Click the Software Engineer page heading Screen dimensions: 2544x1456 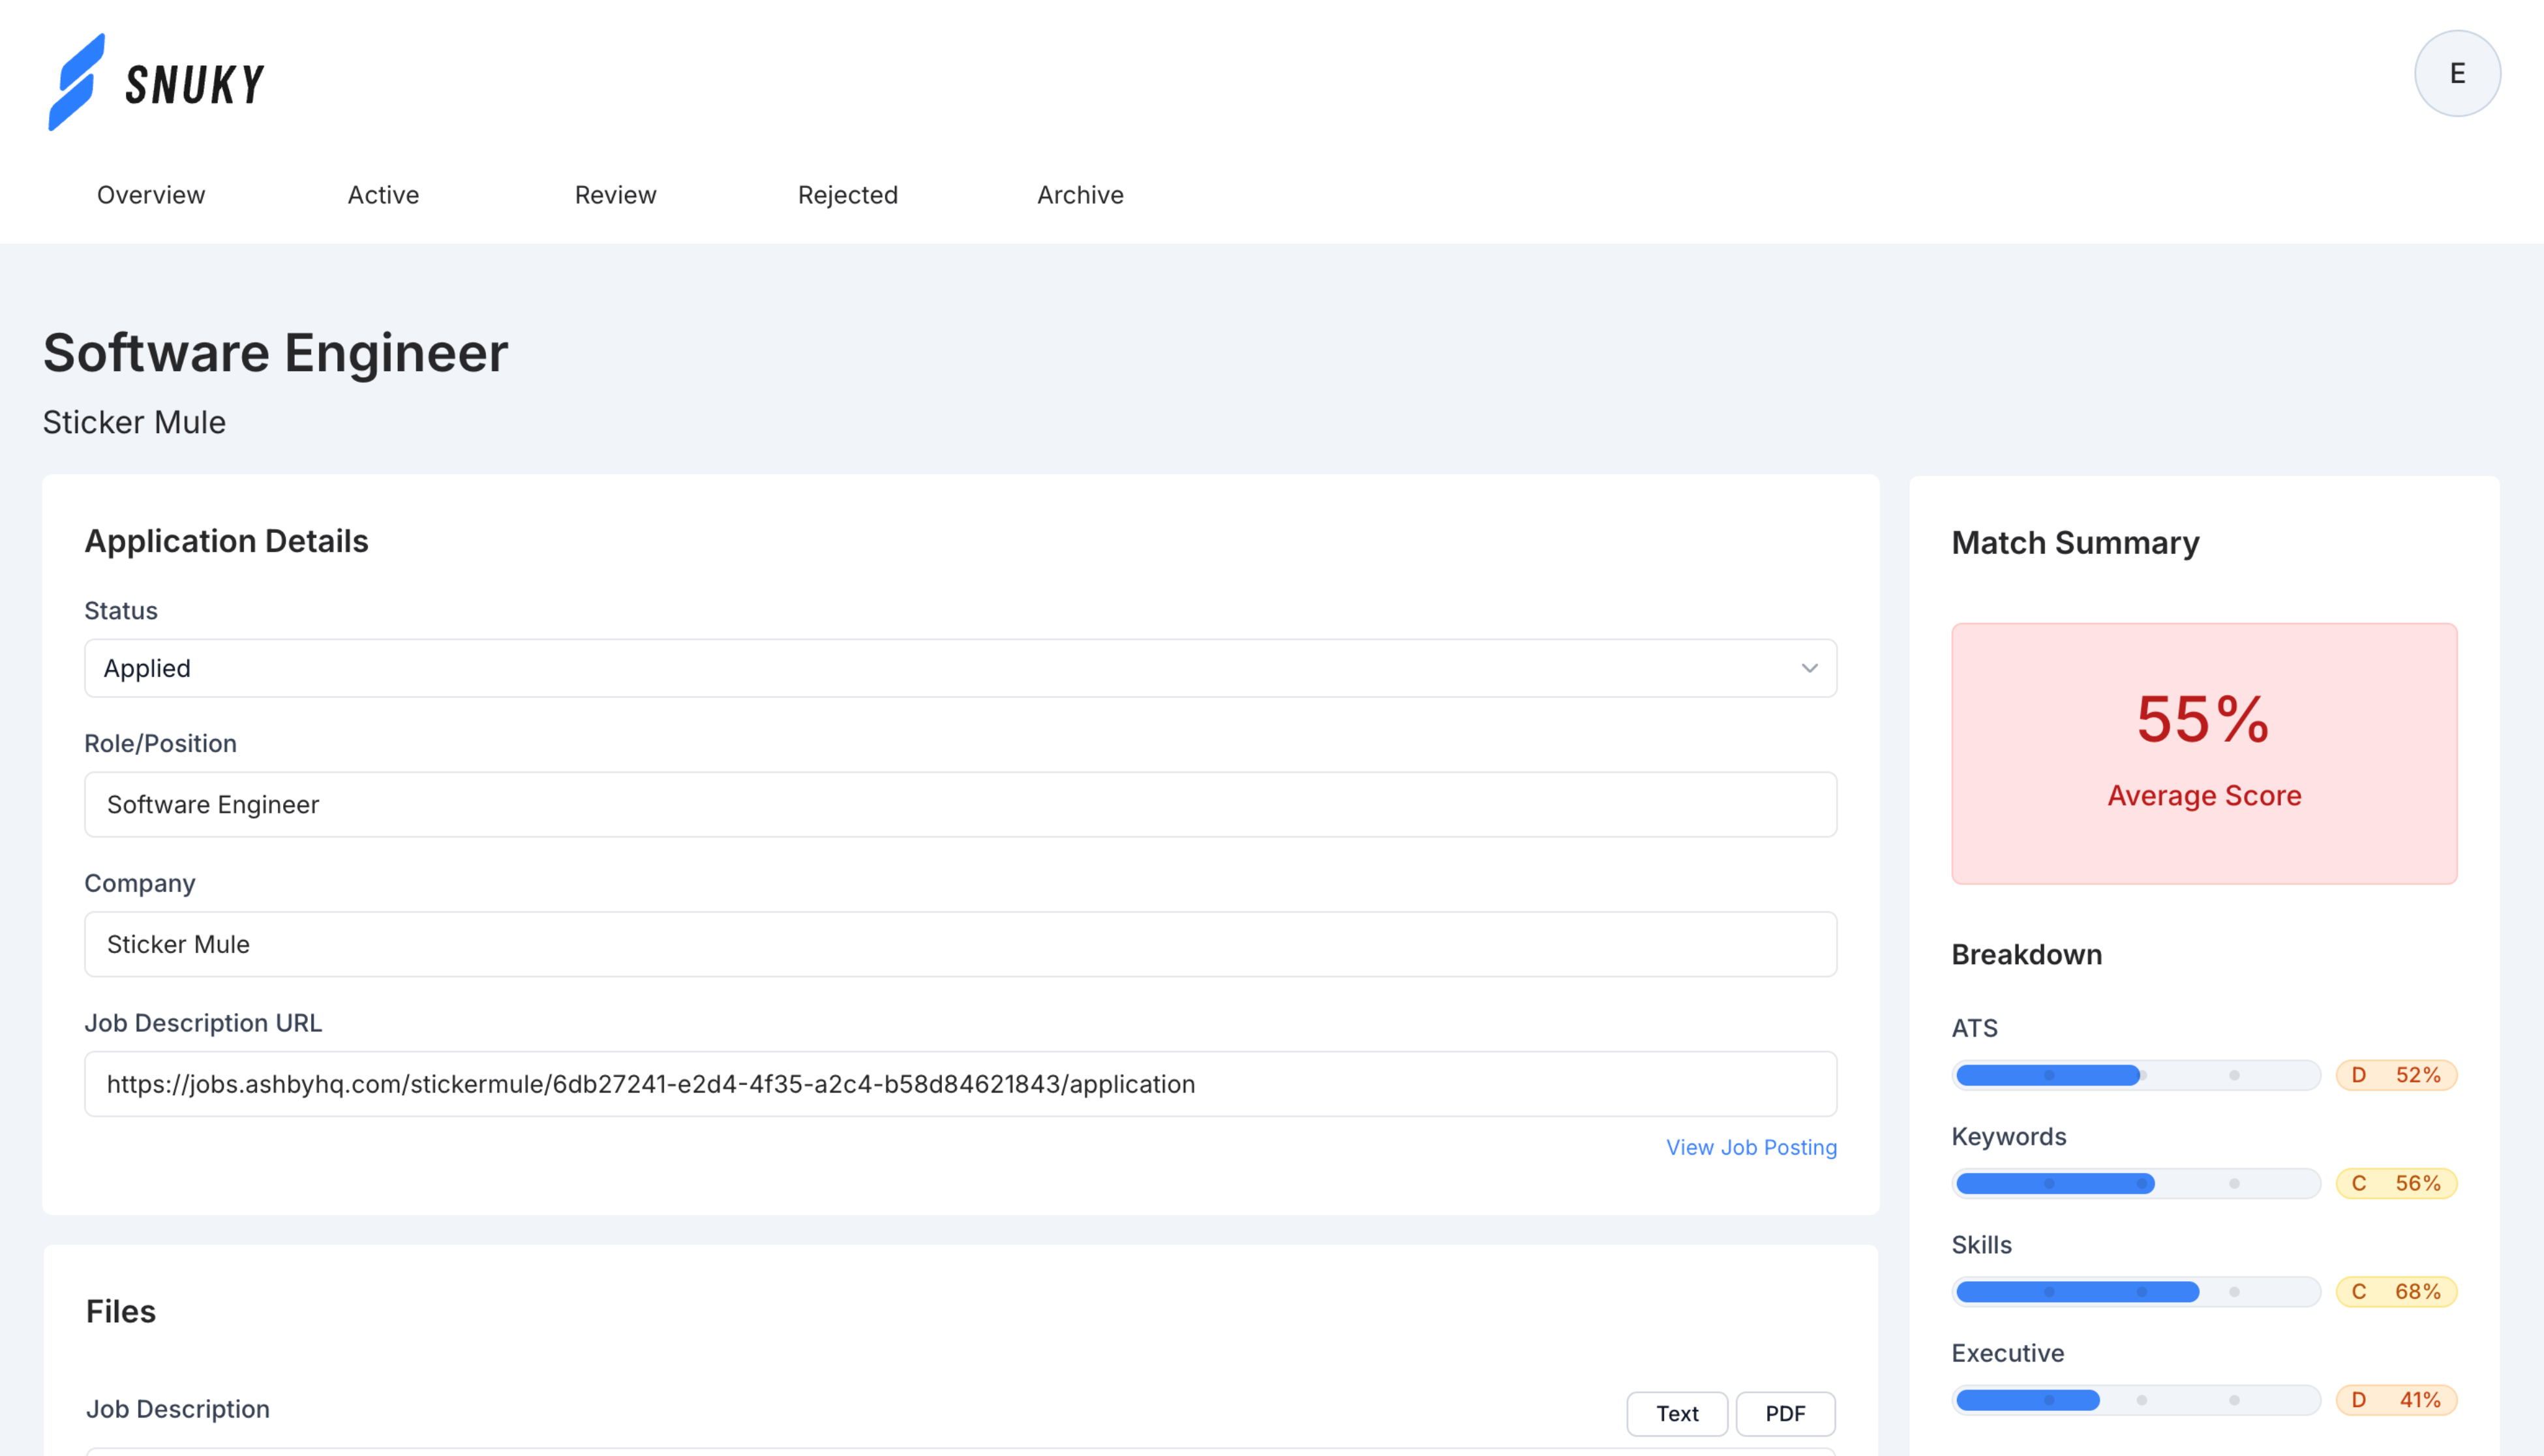point(275,353)
